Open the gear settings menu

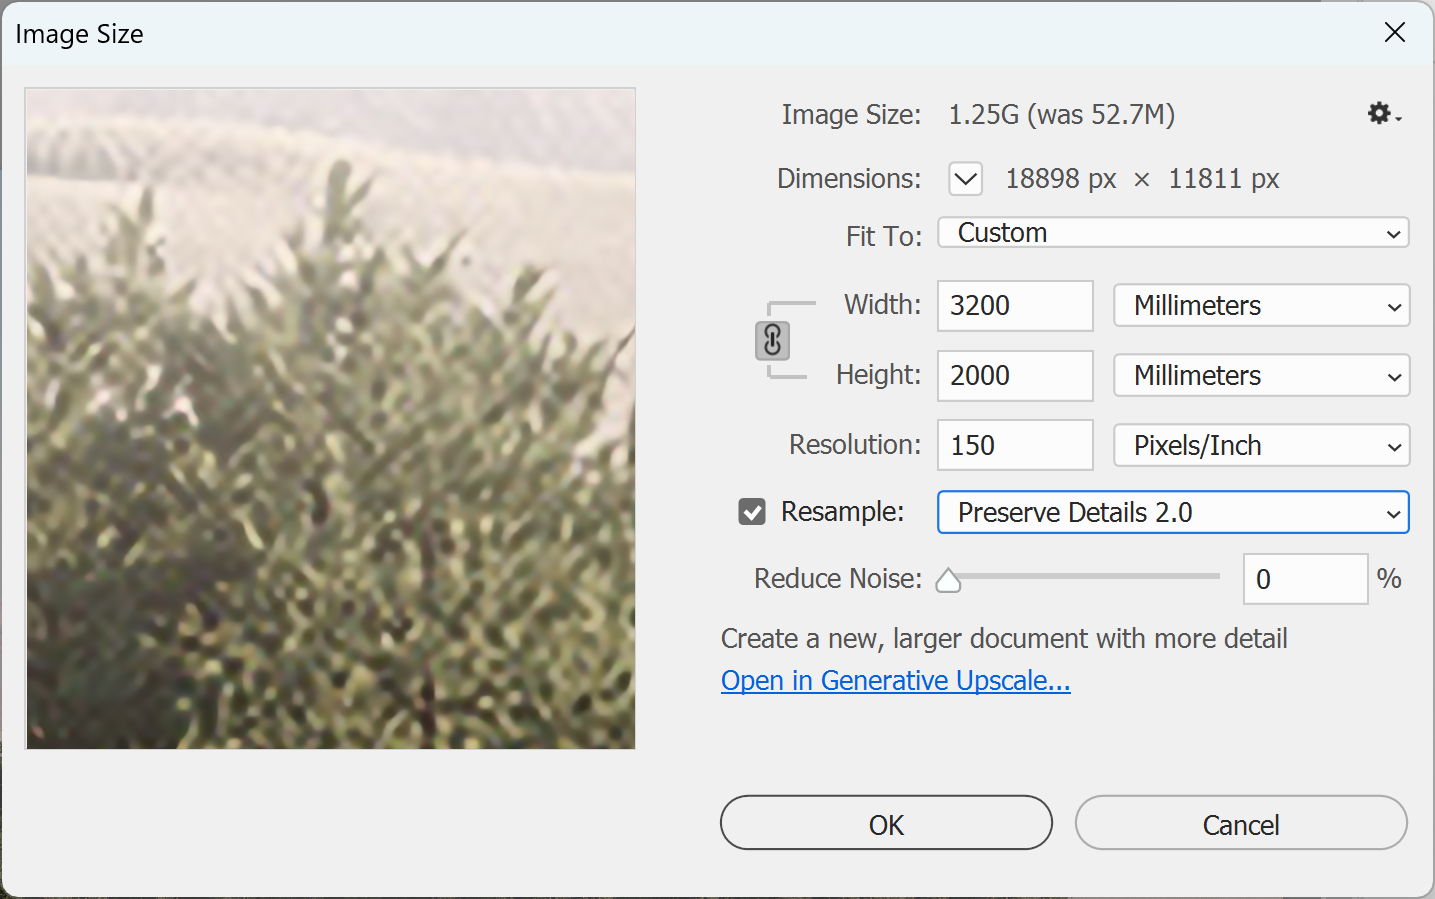(1384, 114)
